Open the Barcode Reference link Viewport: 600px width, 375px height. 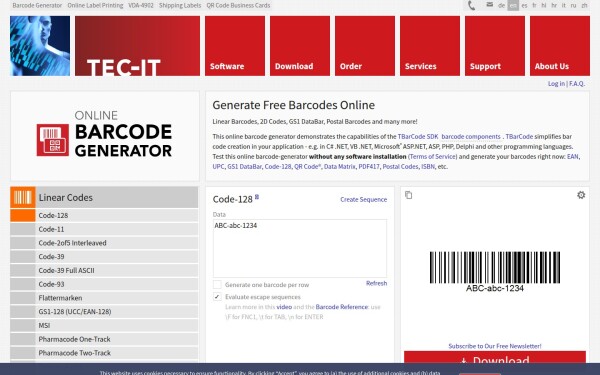342,307
